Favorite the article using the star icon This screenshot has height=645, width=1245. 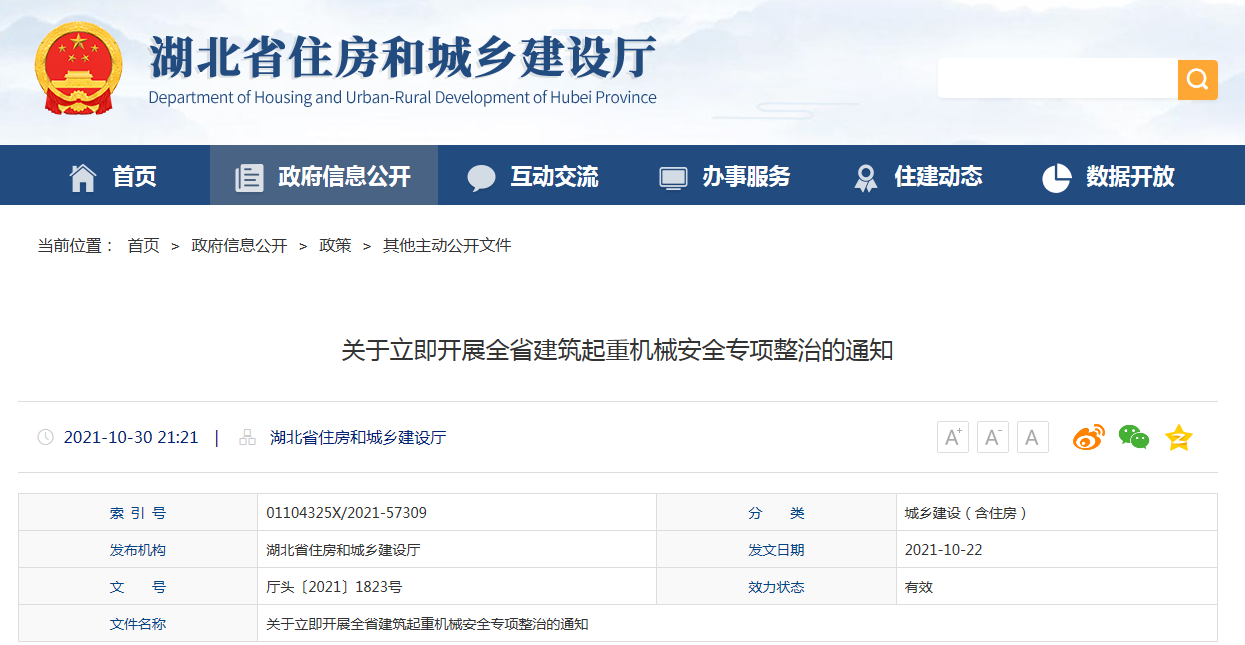click(x=1178, y=436)
